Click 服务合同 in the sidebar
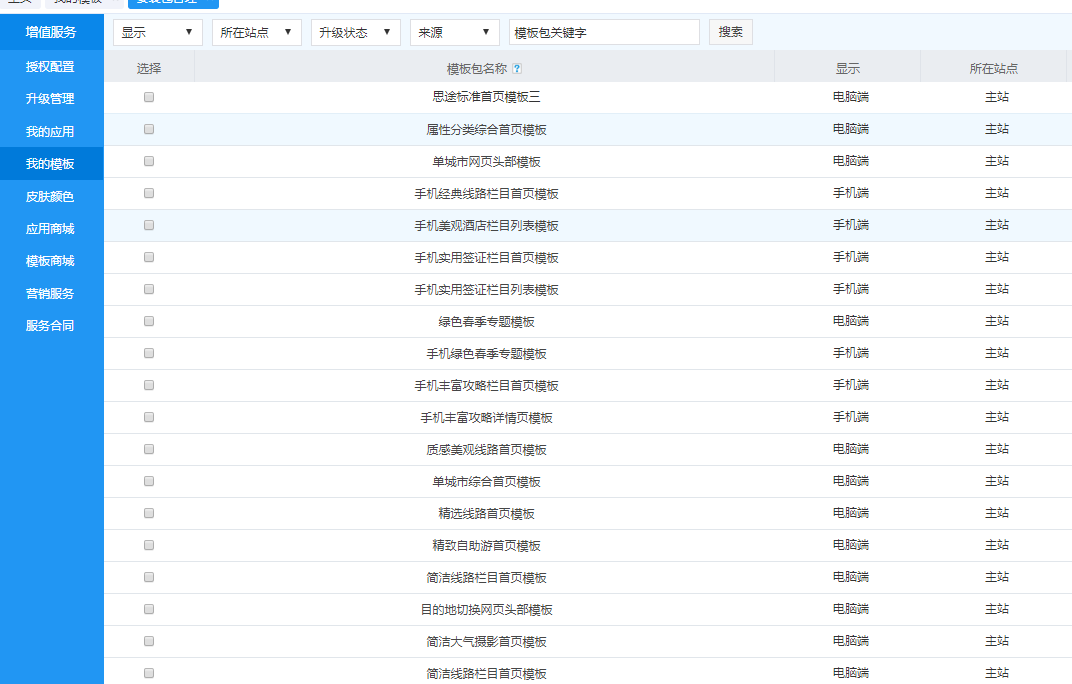This screenshot has width=1072, height=684. click(50, 326)
